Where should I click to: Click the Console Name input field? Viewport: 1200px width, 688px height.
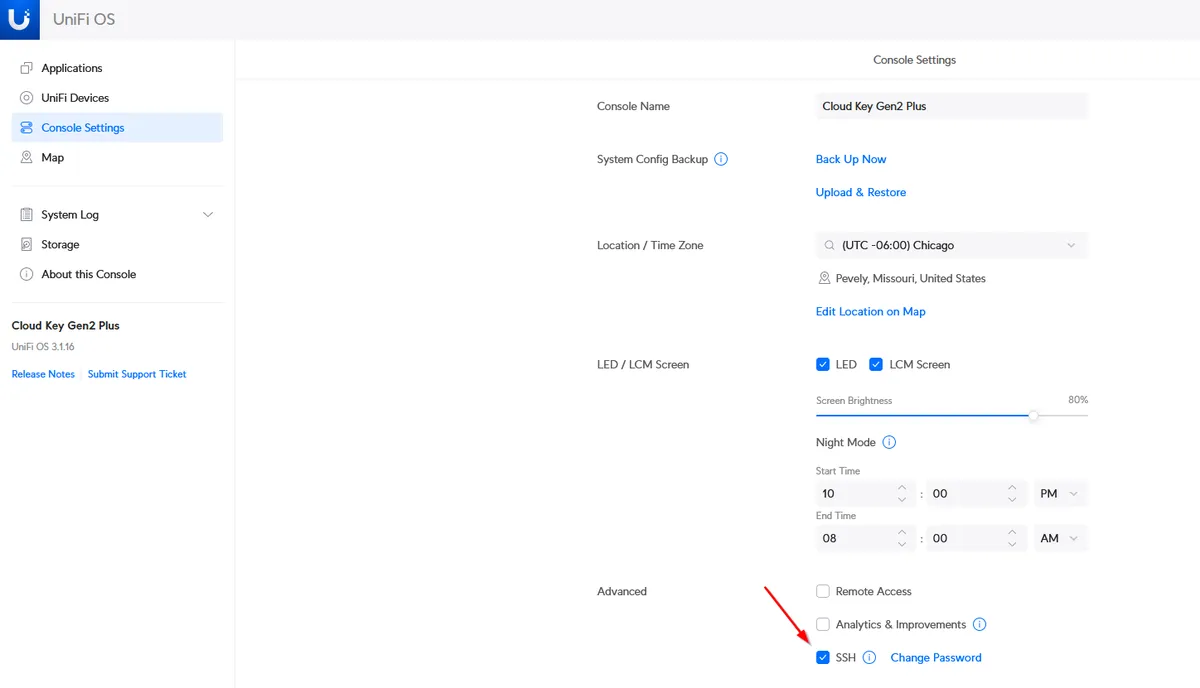point(952,106)
